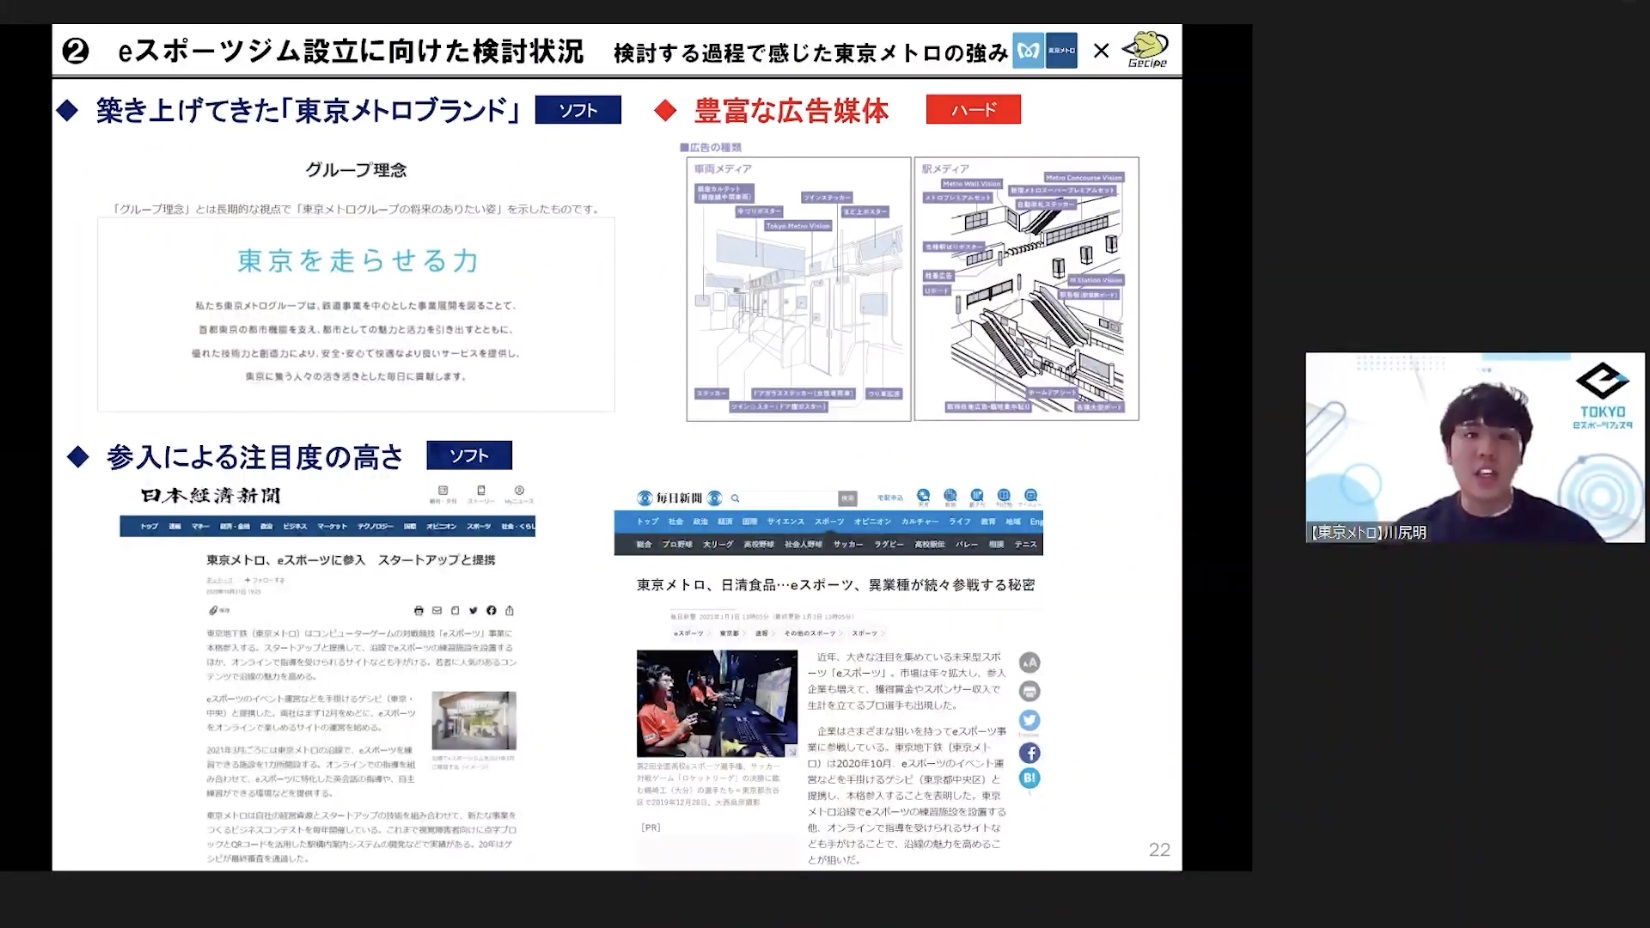The image size is (1650, 928).
Task: Click the Mainichi font size icon
Action: point(1029,662)
